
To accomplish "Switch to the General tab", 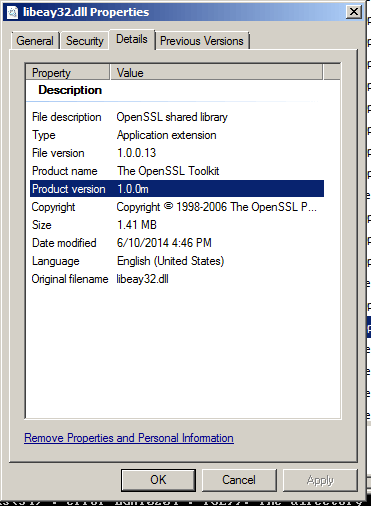I will 35,41.
